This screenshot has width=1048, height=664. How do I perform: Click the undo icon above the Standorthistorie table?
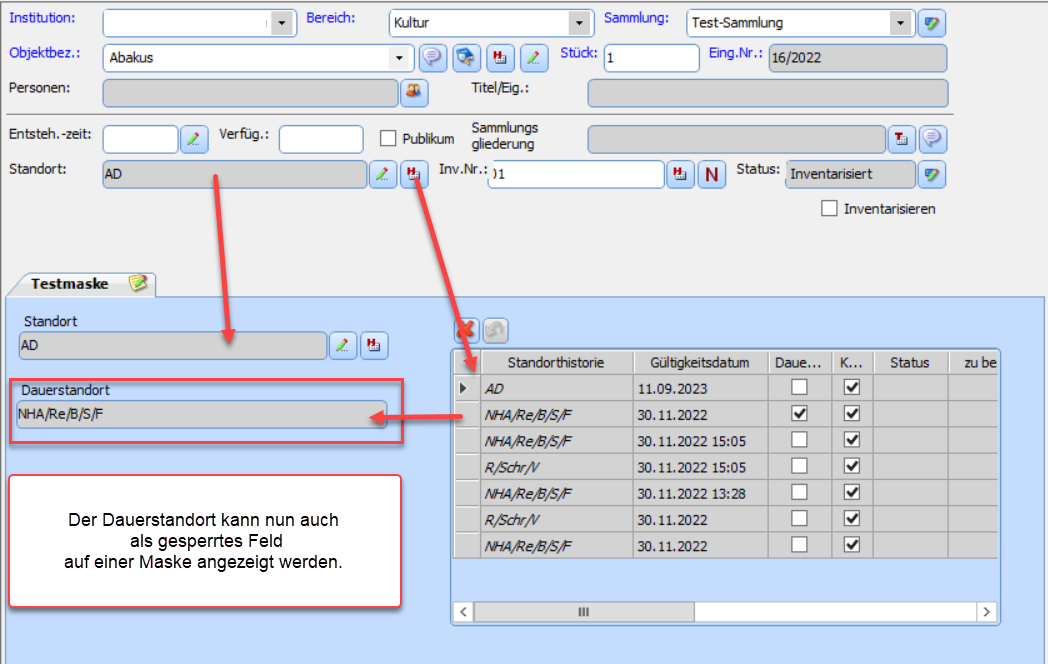(495, 330)
